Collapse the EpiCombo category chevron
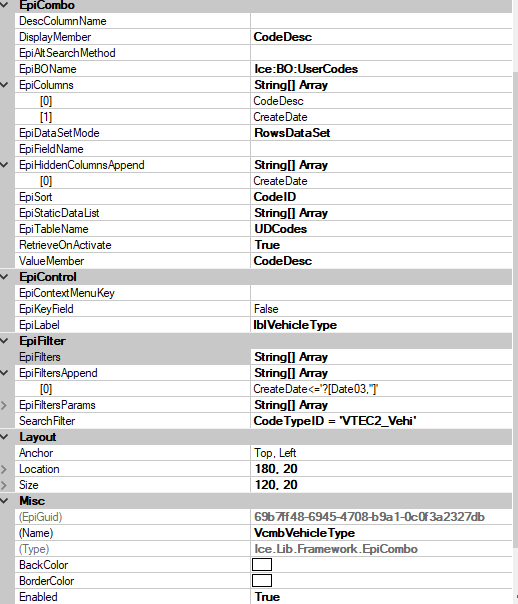The width and height of the screenshot is (518, 604). click(4, 5)
